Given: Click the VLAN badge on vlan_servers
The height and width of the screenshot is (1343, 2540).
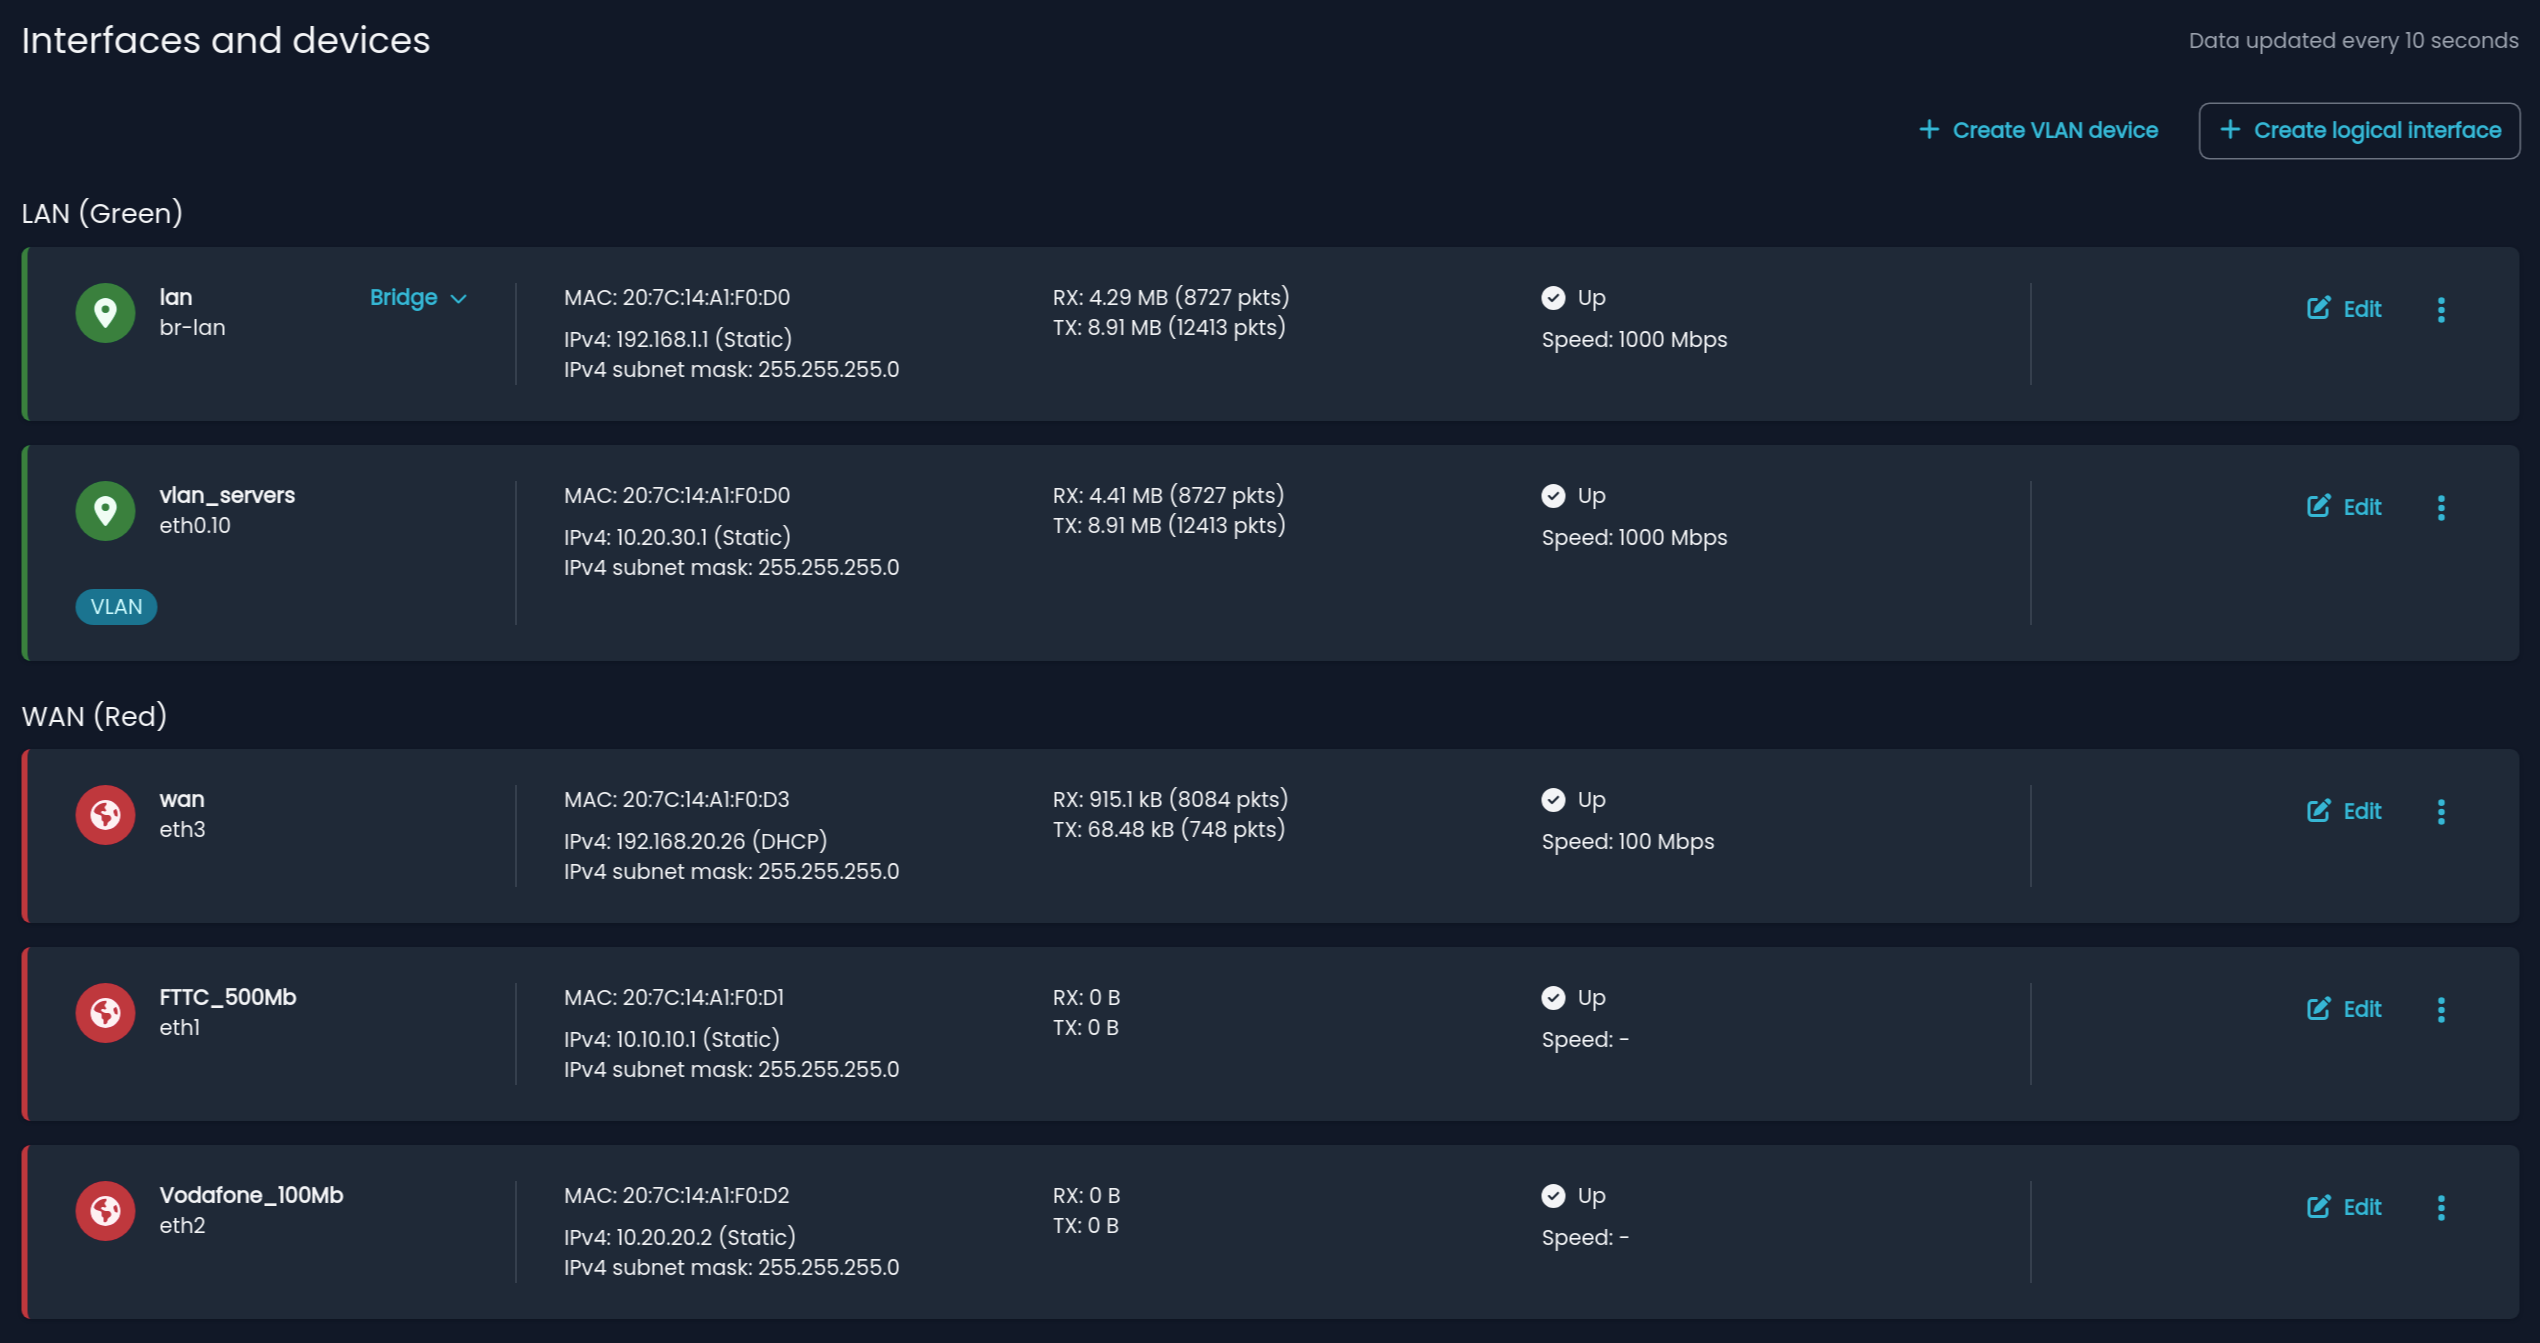Looking at the screenshot, I should [x=116, y=606].
